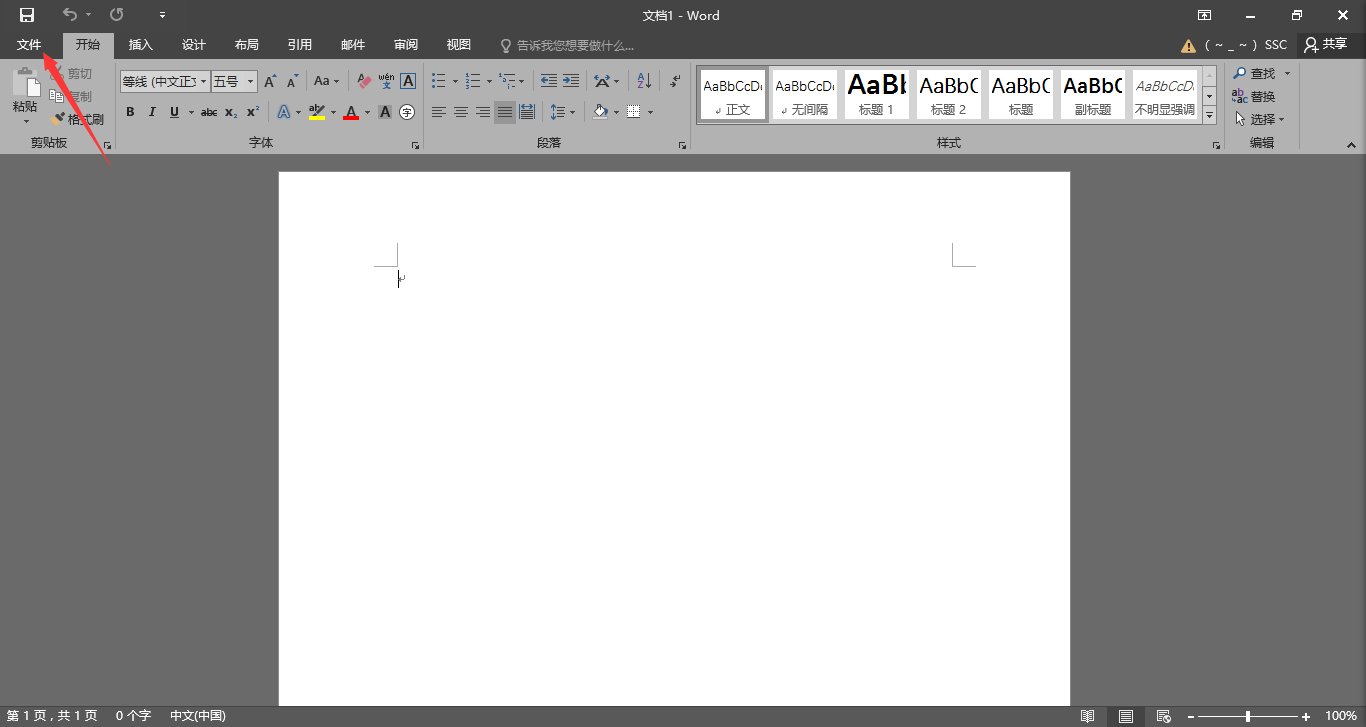
Task: Toggle underline on text
Action: (x=172, y=112)
